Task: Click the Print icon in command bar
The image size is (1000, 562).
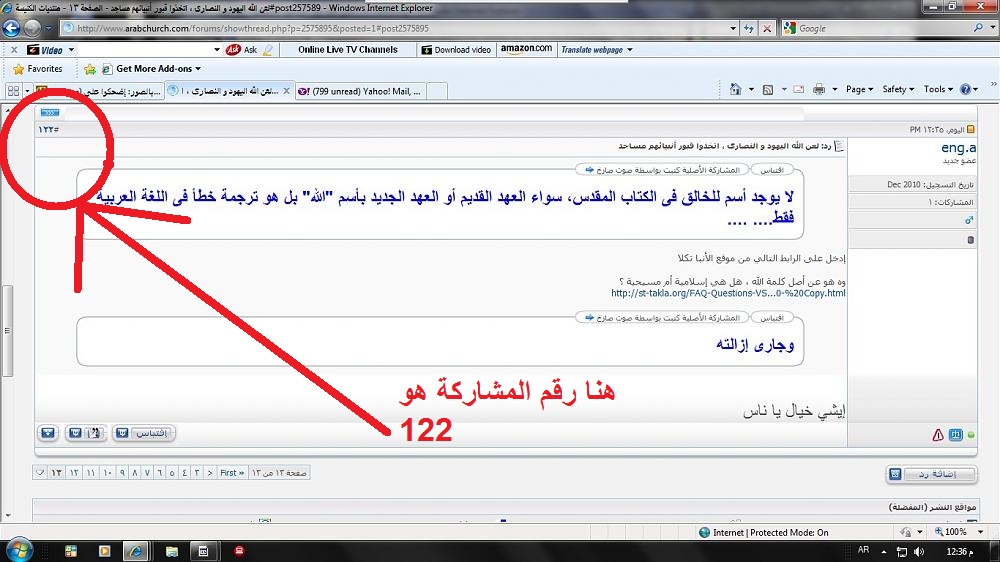Action: (x=819, y=89)
